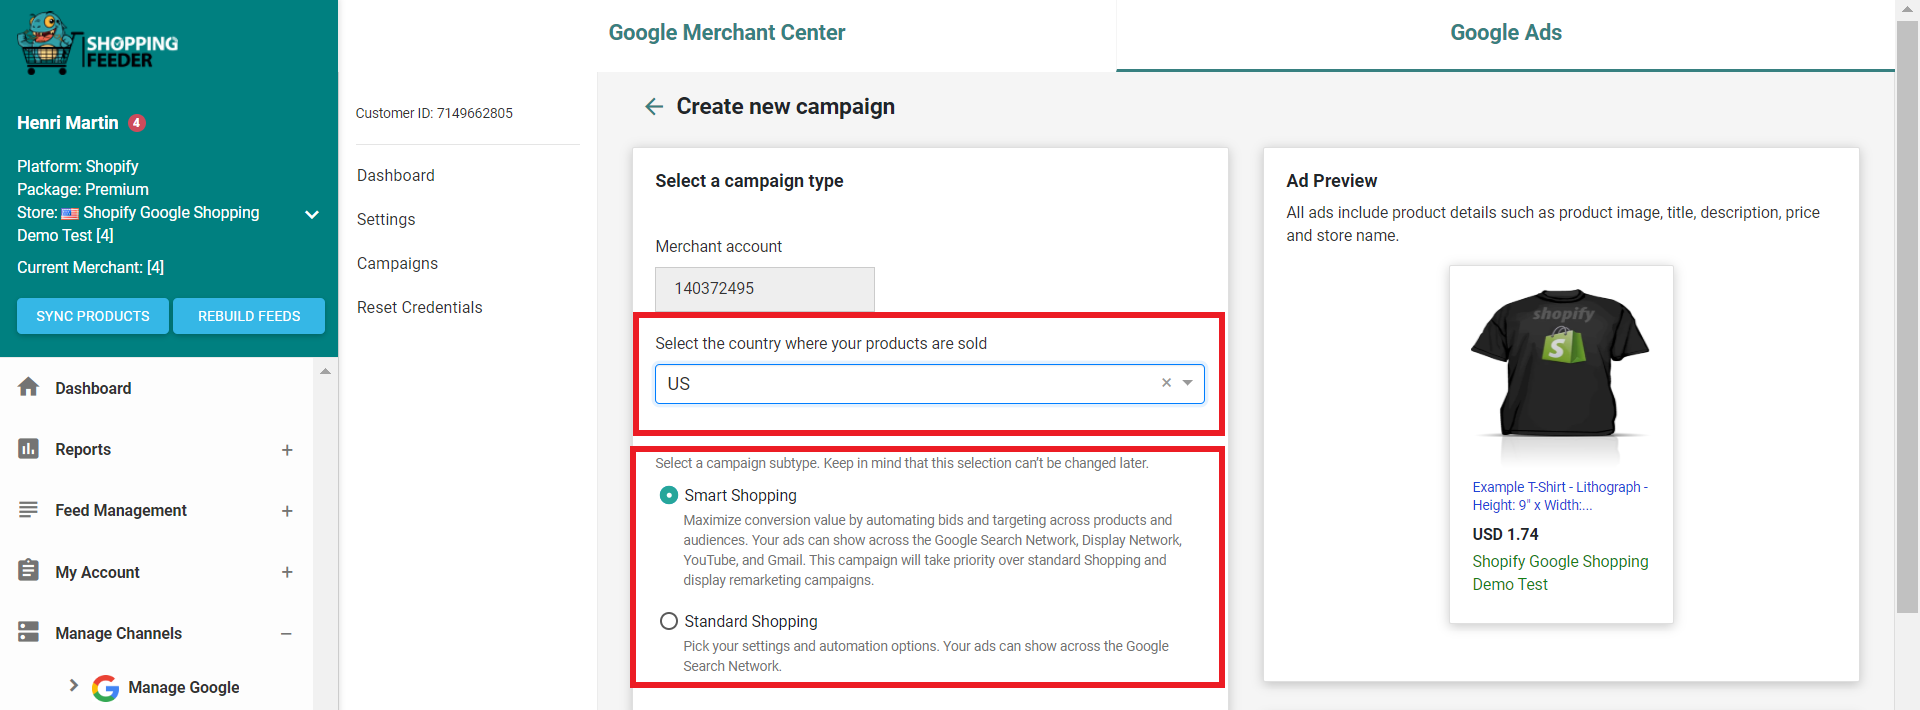
Task: Click the Shopping Feeder logo
Action: click(x=98, y=44)
